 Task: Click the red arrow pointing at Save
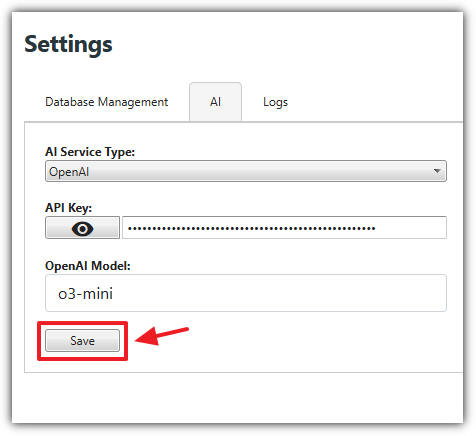tap(162, 336)
